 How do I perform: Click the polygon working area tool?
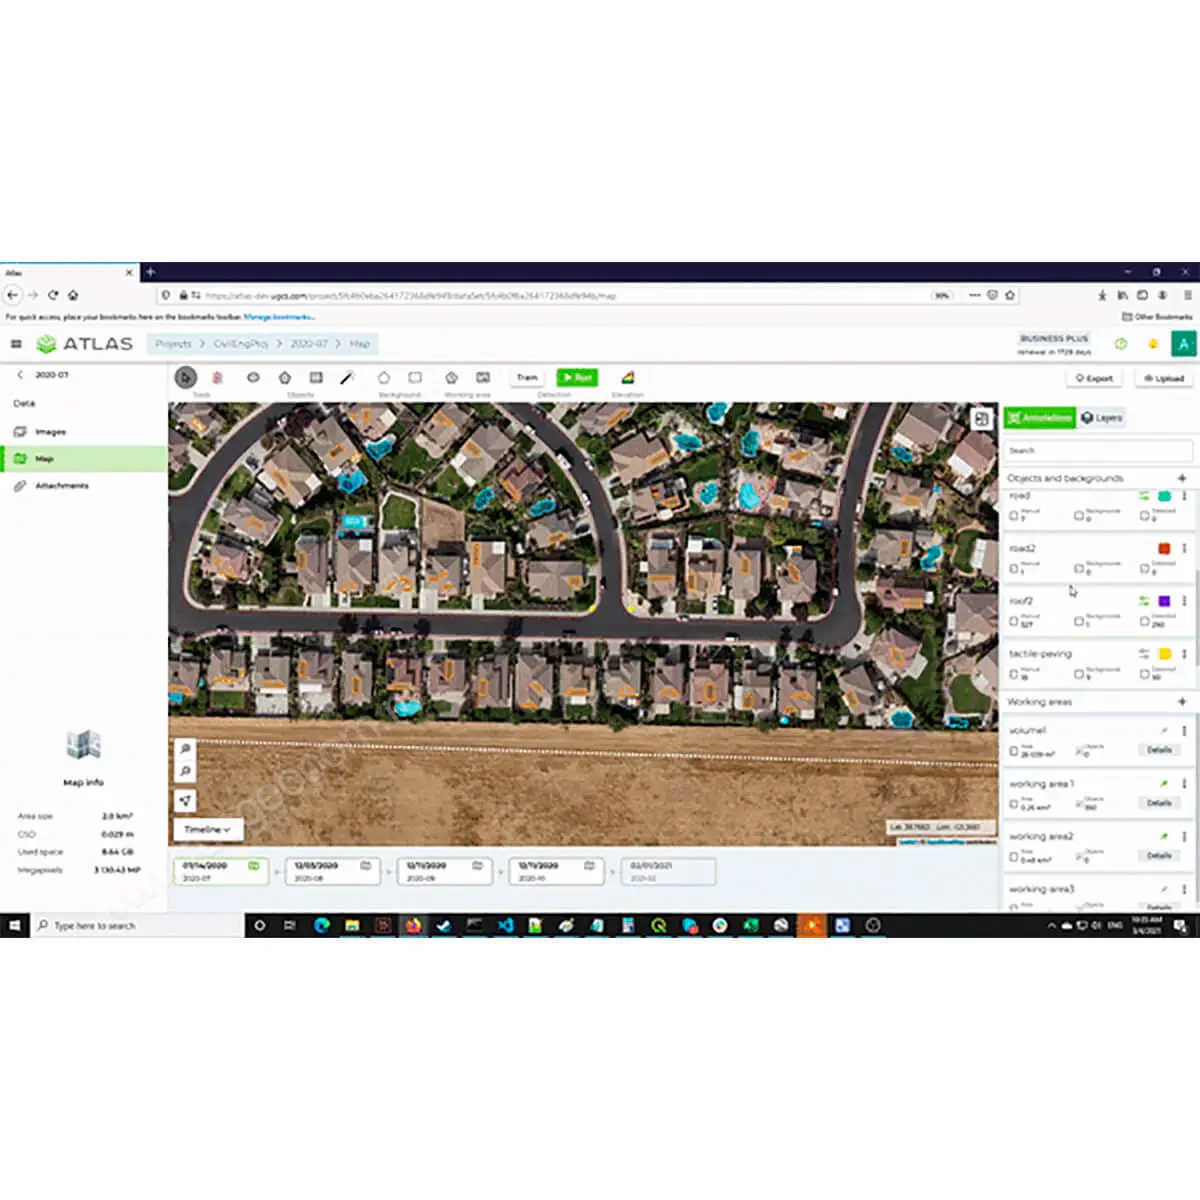click(x=451, y=378)
